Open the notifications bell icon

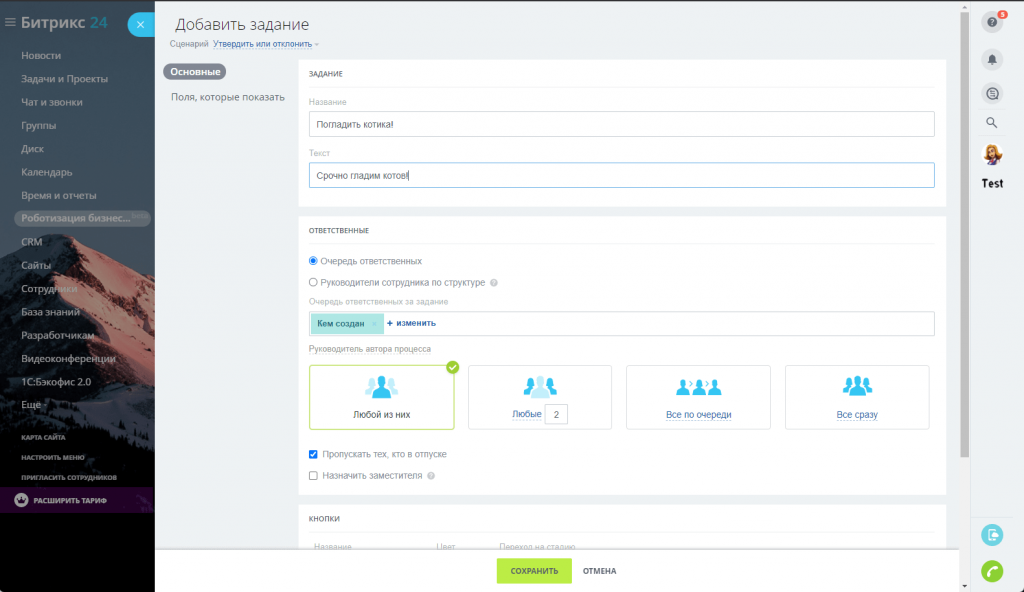pyautogui.click(x=992, y=59)
